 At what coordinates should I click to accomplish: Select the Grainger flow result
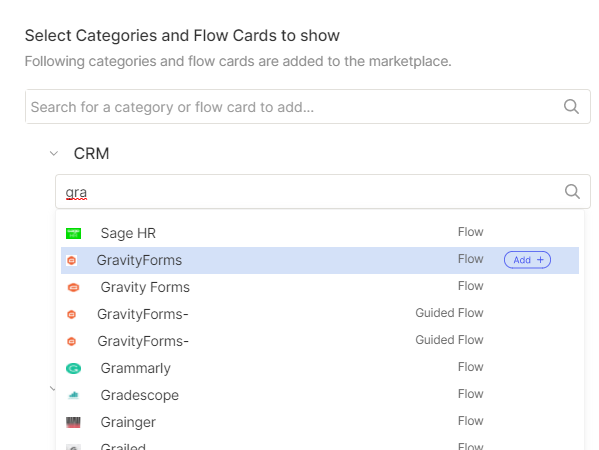[320, 422]
